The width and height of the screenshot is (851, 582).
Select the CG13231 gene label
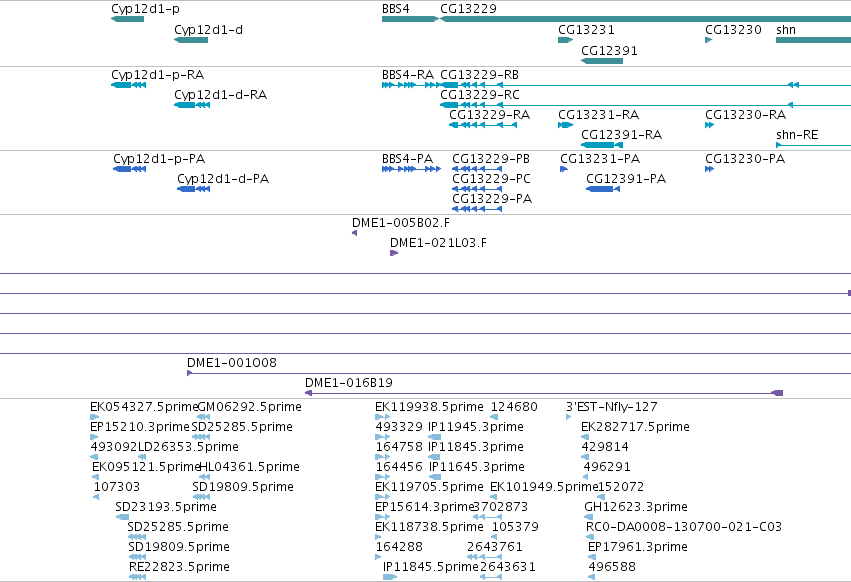point(586,30)
